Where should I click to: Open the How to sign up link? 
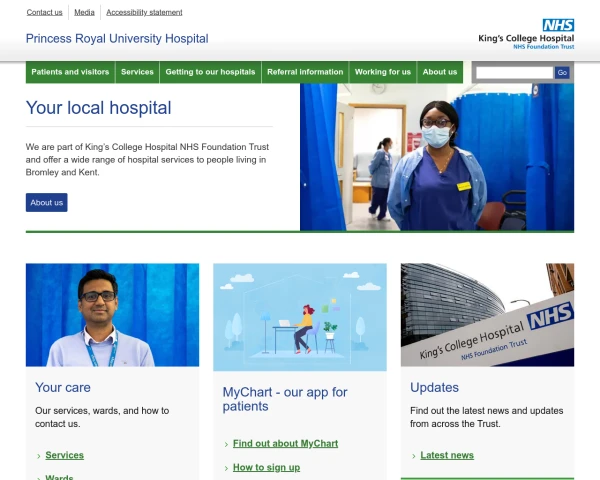click(266, 467)
